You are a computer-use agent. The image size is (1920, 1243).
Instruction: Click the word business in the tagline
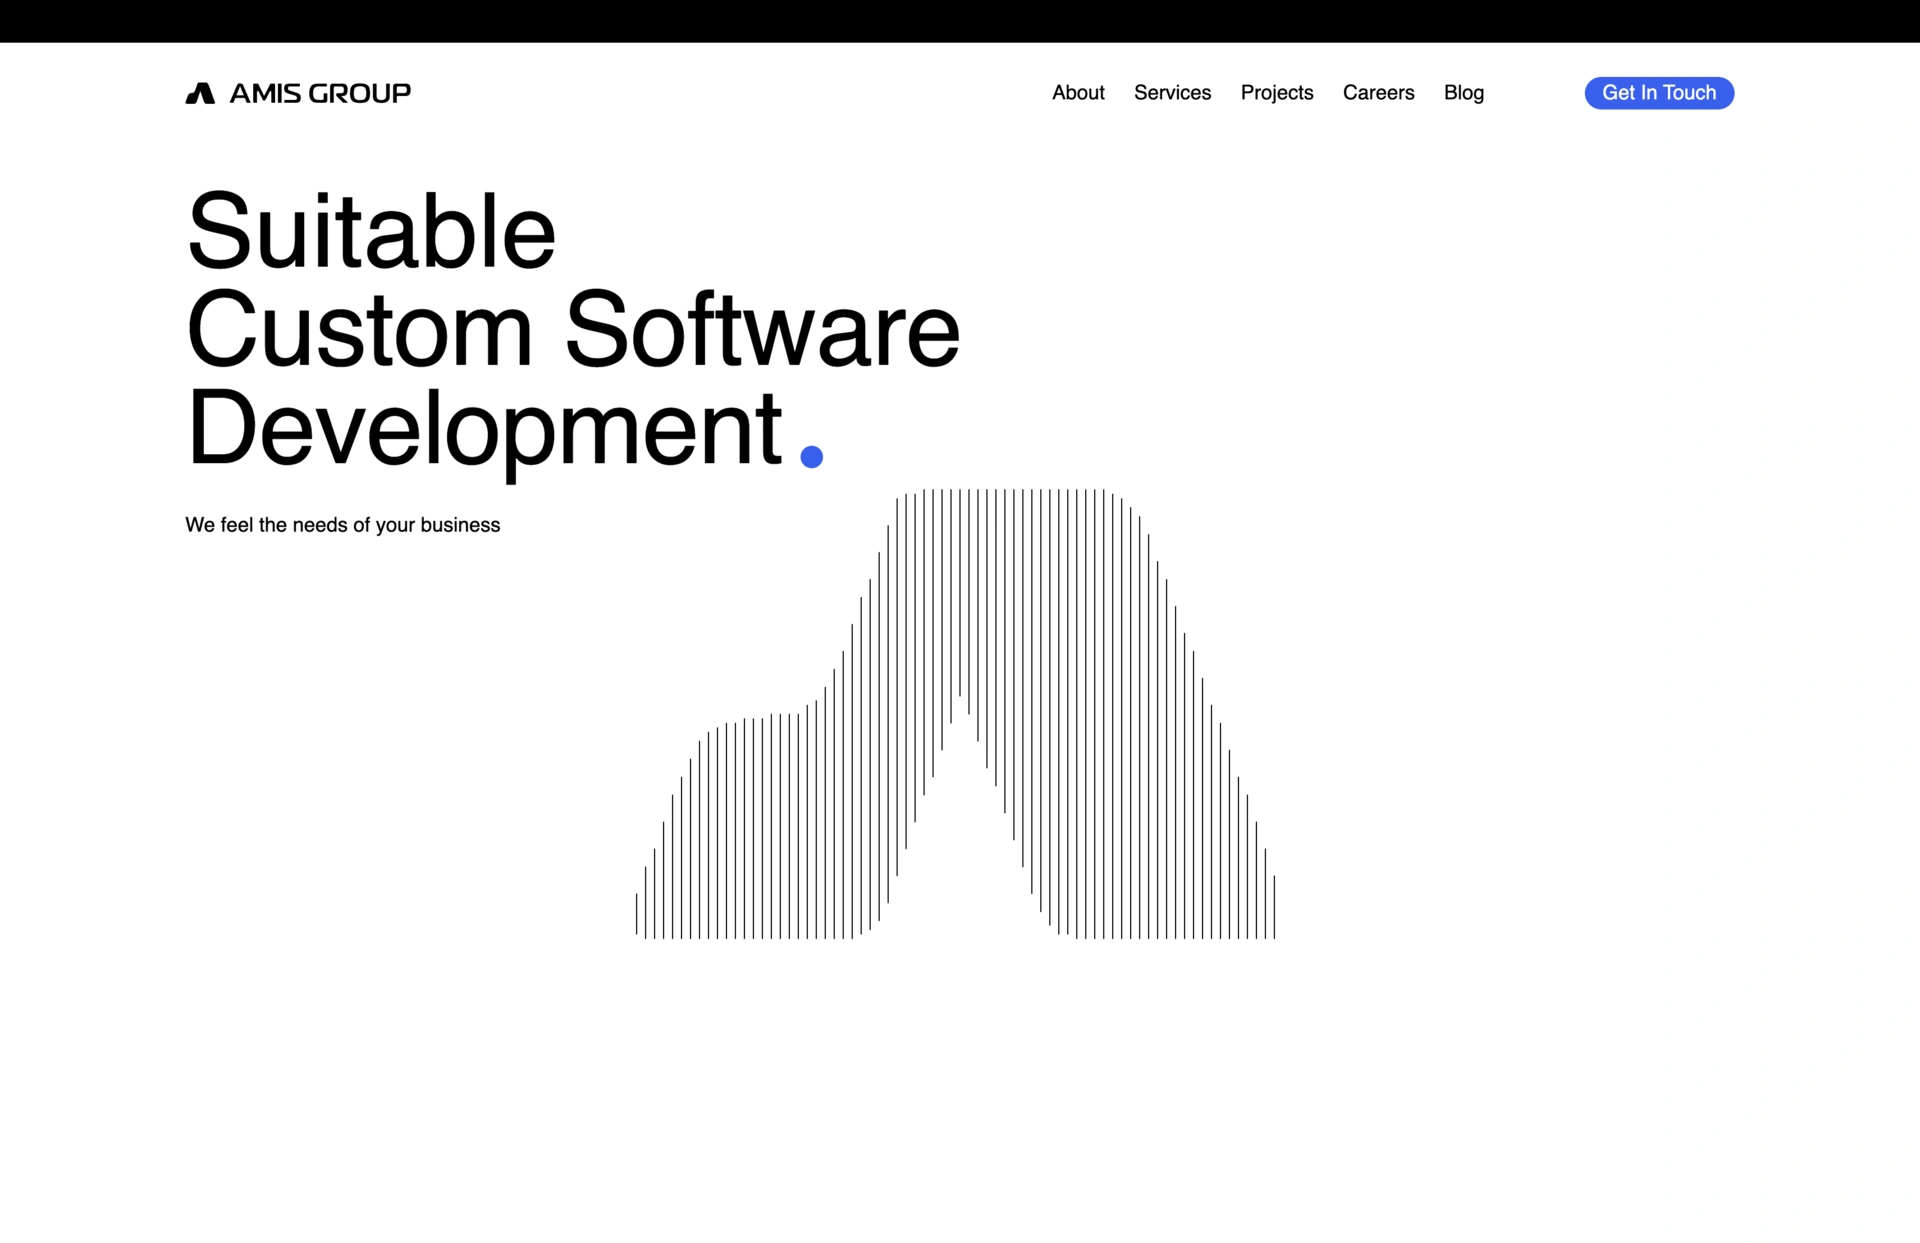[x=460, y=525]
